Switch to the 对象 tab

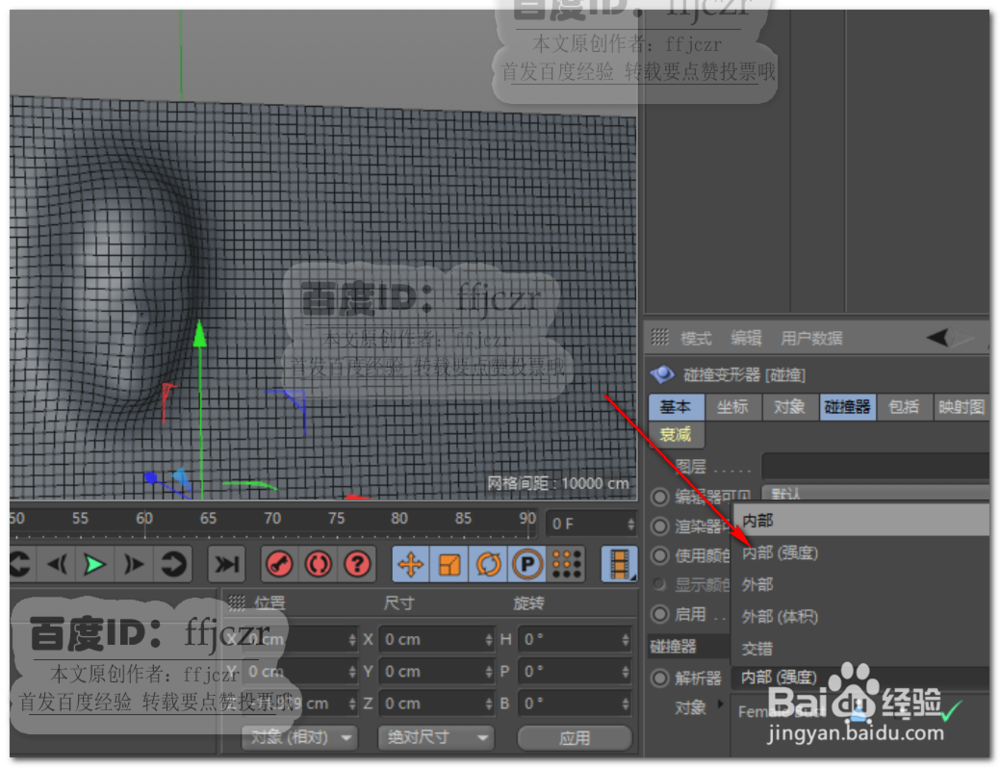click(x=790, y=406)
